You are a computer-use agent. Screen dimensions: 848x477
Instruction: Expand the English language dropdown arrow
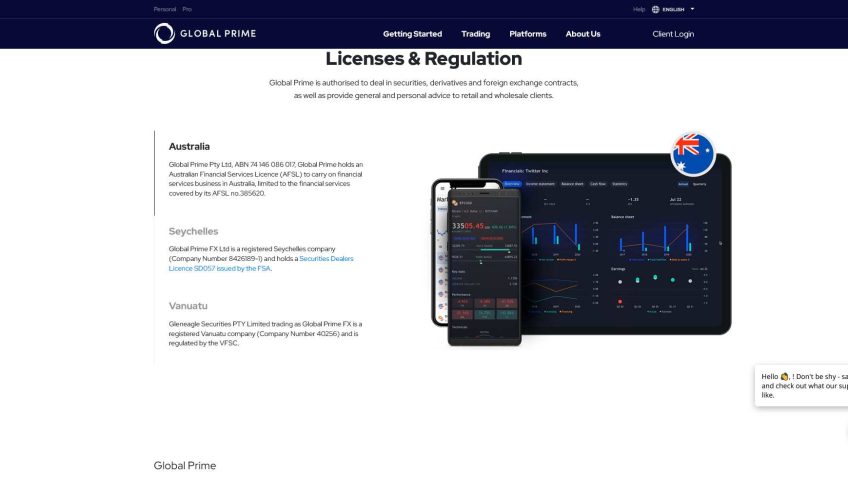click(x=692, y=9)
